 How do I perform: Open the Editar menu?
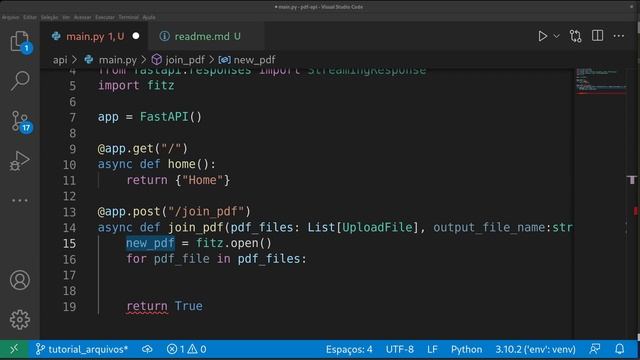30,17
